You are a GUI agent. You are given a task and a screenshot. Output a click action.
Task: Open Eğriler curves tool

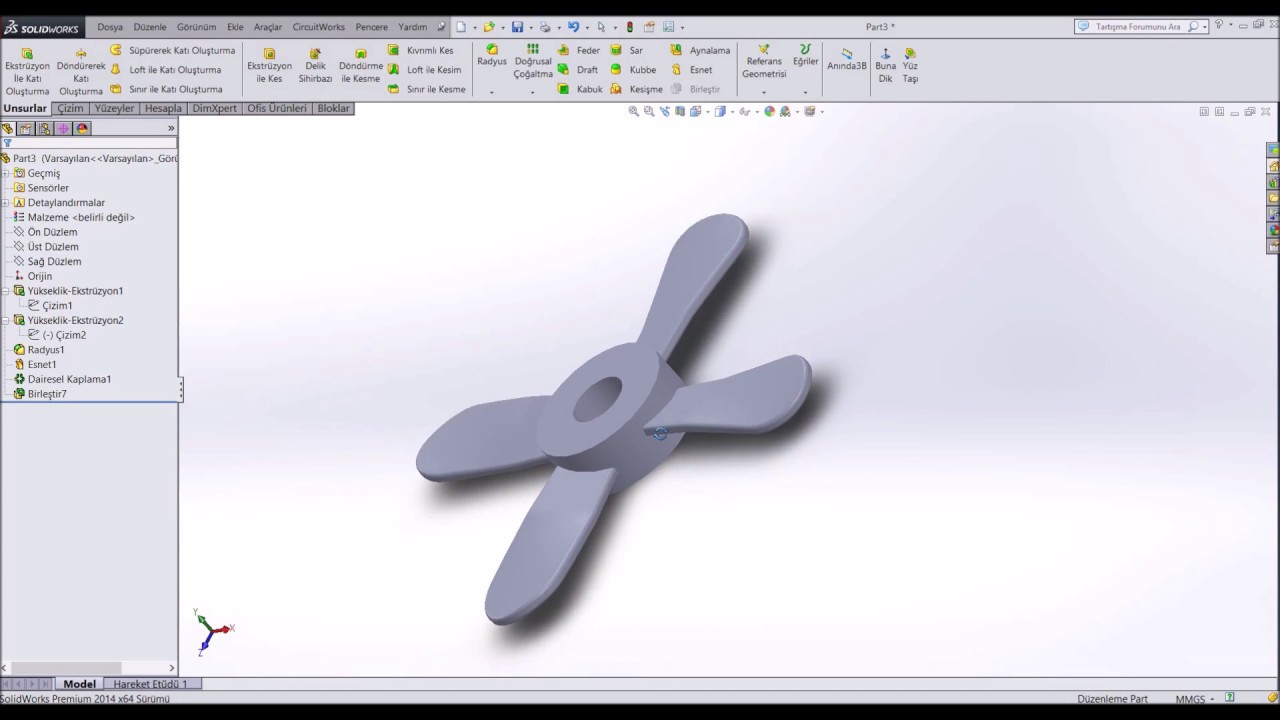click(x=806, y=55)
